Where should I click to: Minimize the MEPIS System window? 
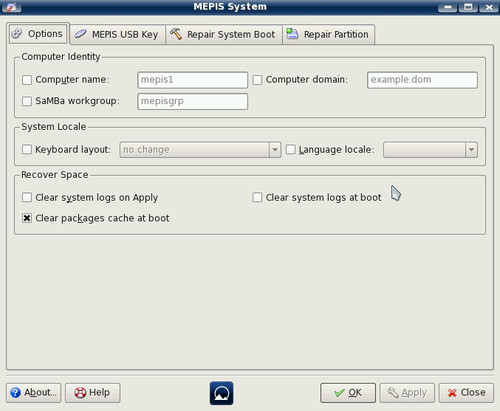(448, 7)
